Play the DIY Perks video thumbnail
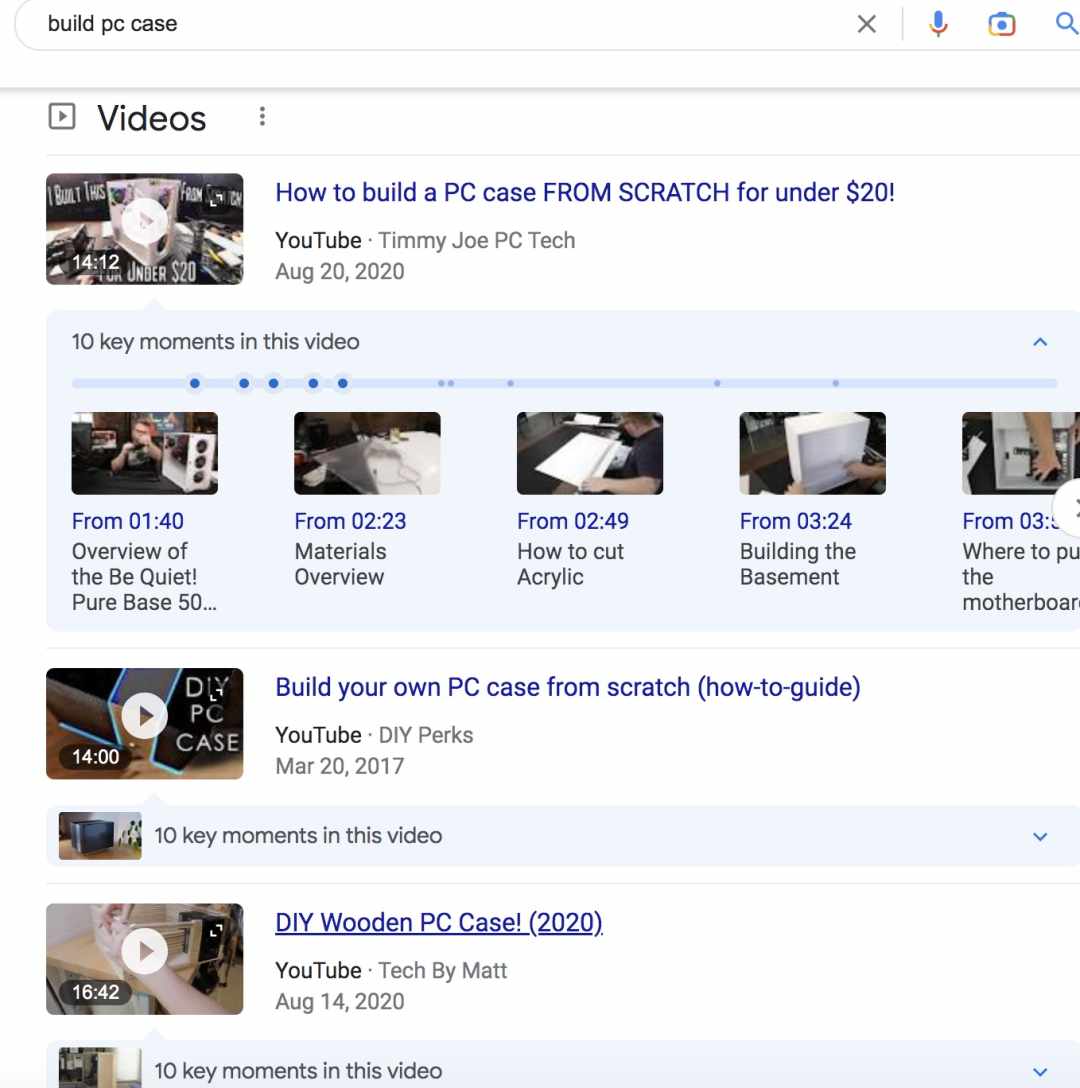The image size is (1080, 1088). click(x=144, y=723)
